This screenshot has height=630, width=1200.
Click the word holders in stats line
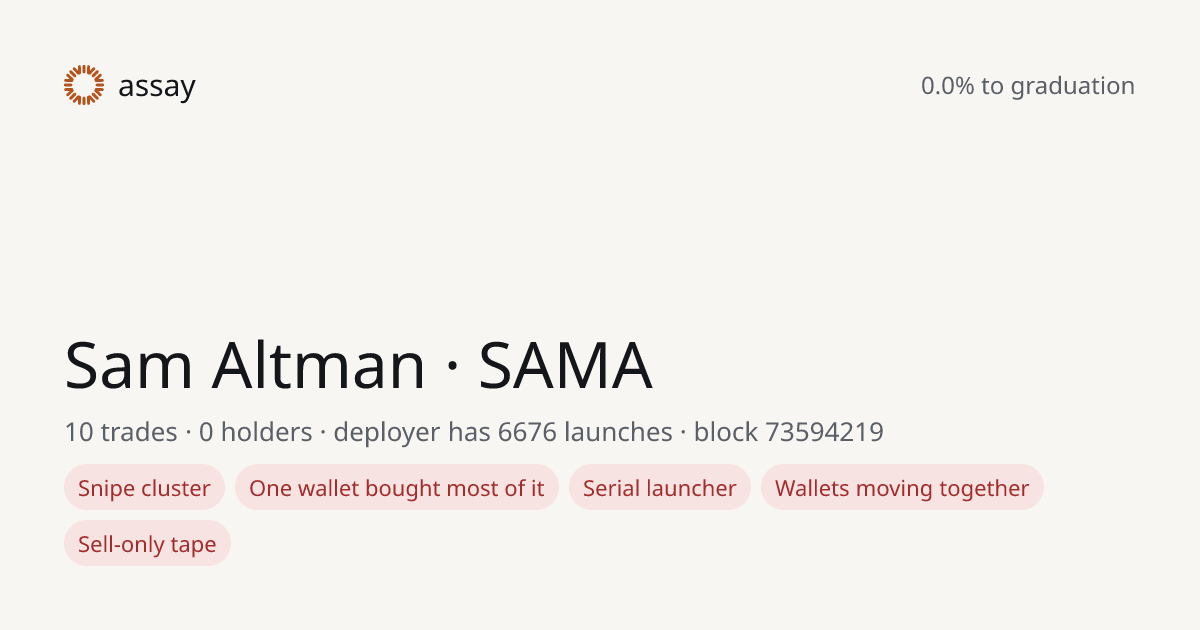click(267, 432)
